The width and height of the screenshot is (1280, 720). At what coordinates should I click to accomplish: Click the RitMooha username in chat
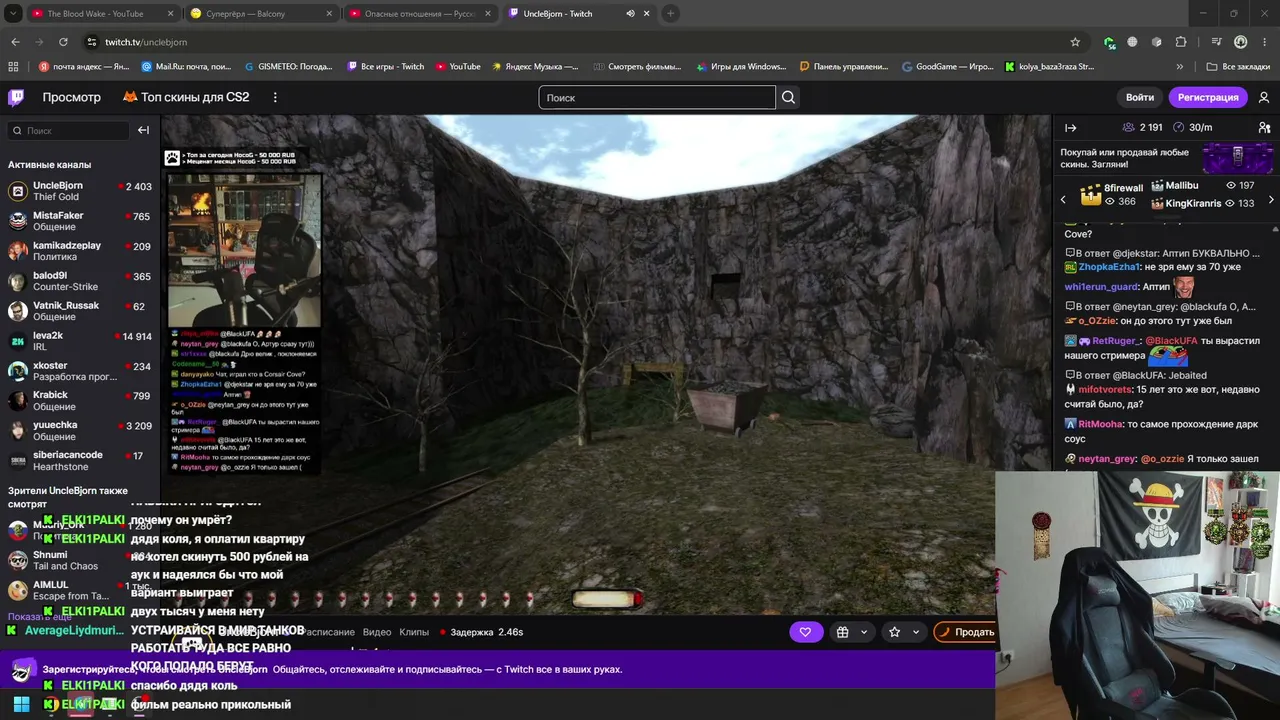1100,424
